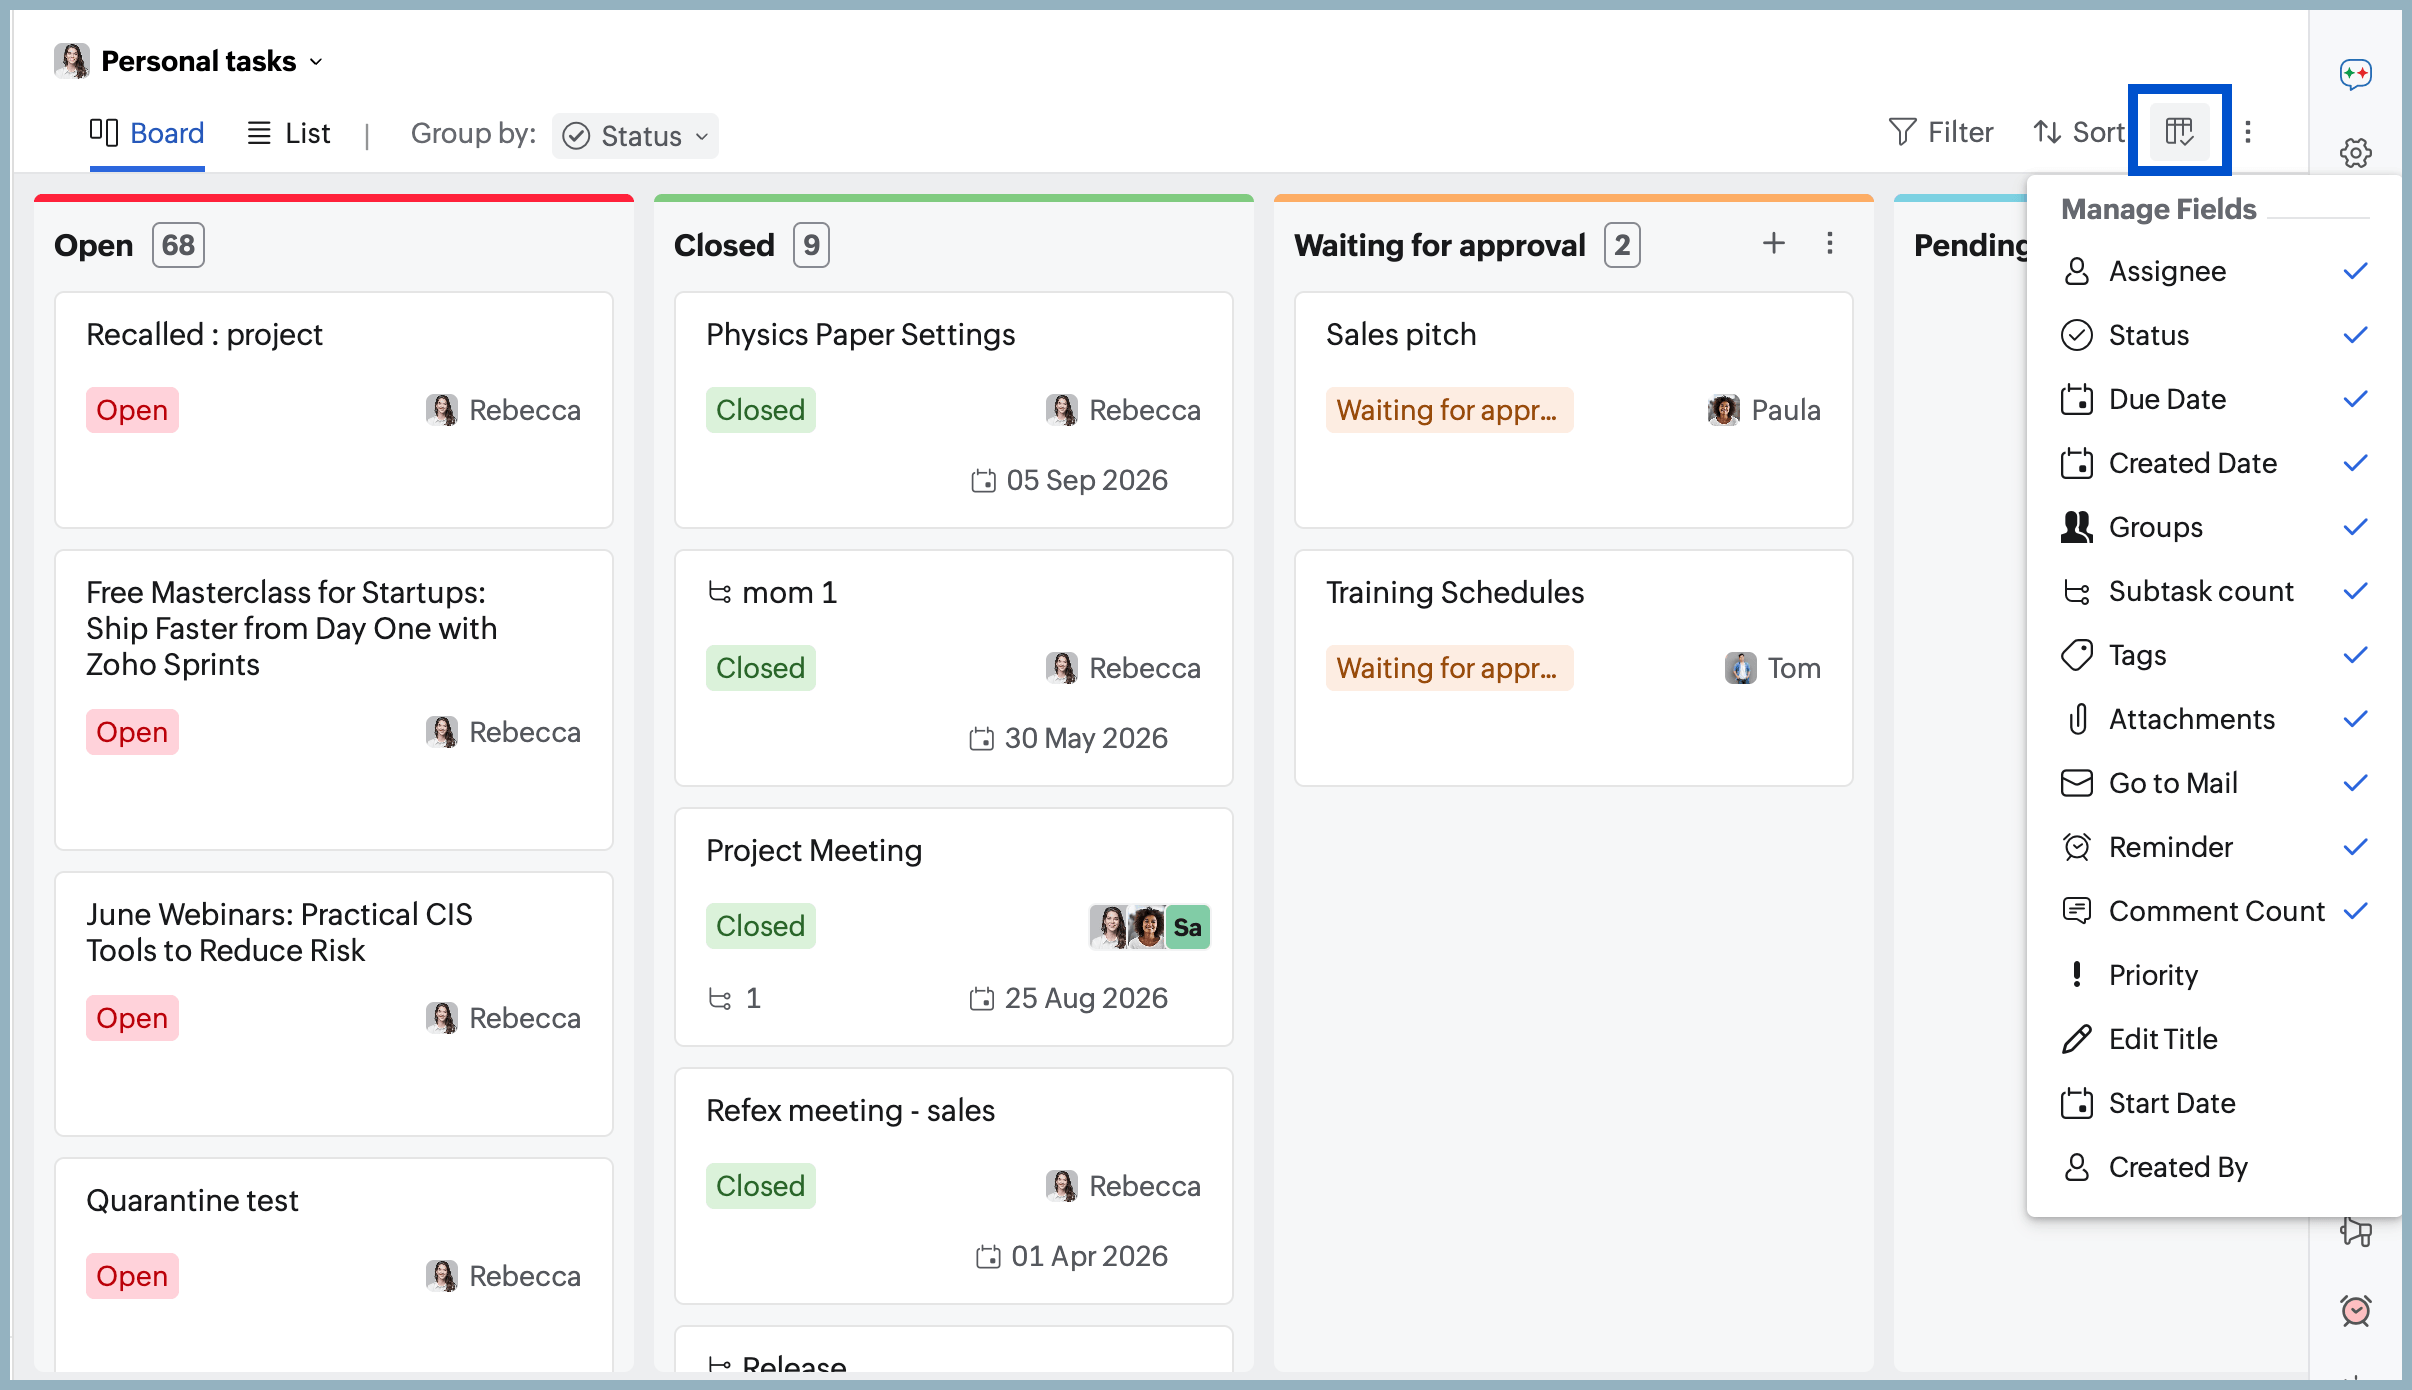Click Rebecca avatar on Physics Paper Settings

[x=1061, y=410]
